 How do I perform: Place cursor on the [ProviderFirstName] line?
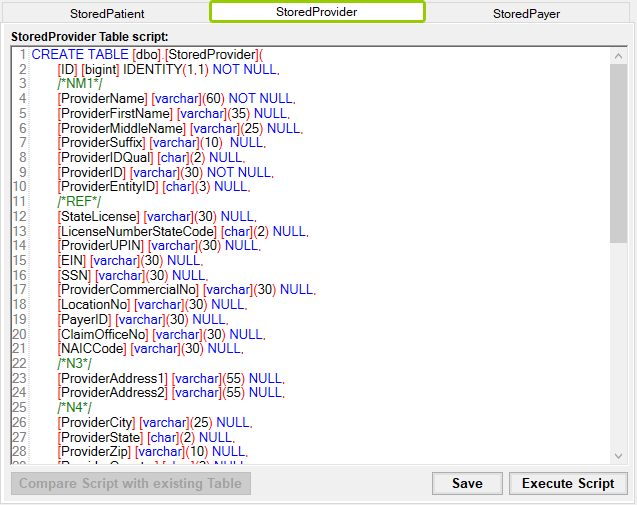173,113
